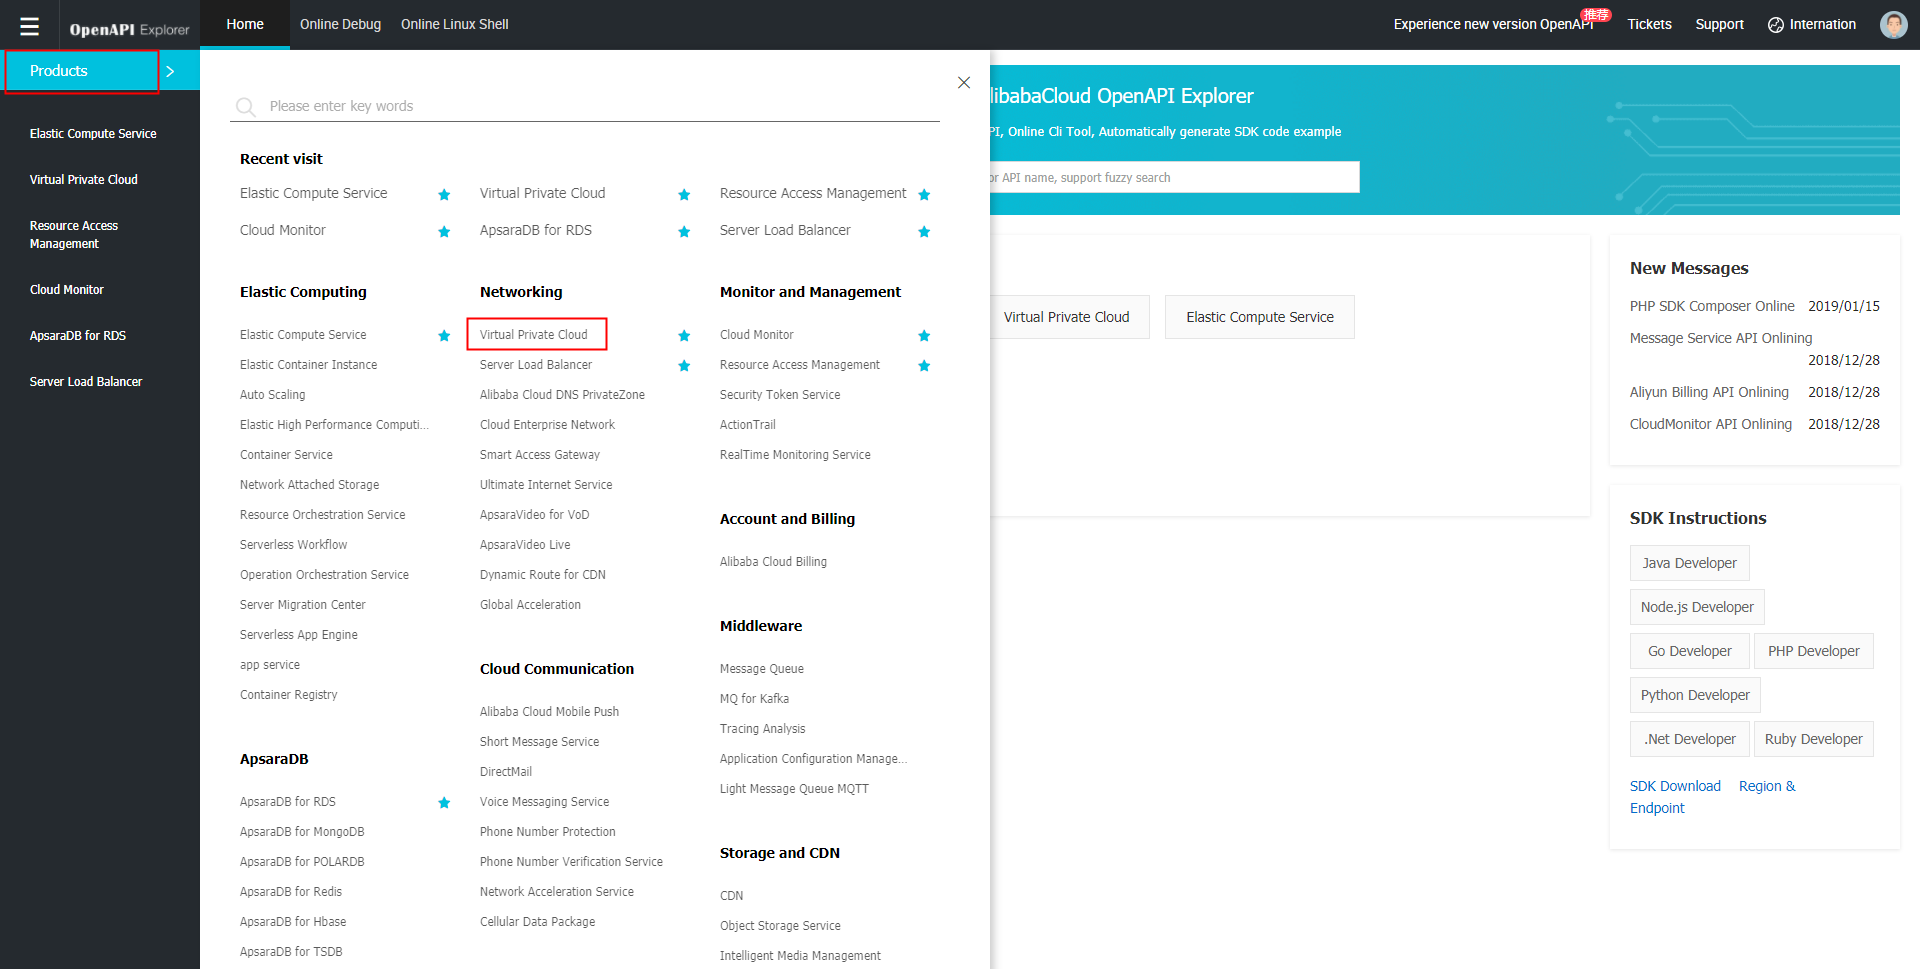Viewport: 1920px width, 969px height.
Task: Open Aliyun Billing API Onlining message
Action: (1709, 392)
